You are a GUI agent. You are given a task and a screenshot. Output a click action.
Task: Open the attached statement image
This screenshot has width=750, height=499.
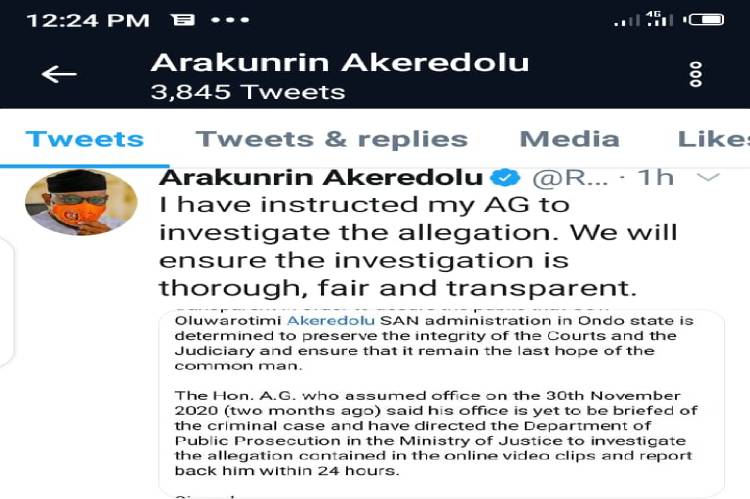click(x=441, y=402)
